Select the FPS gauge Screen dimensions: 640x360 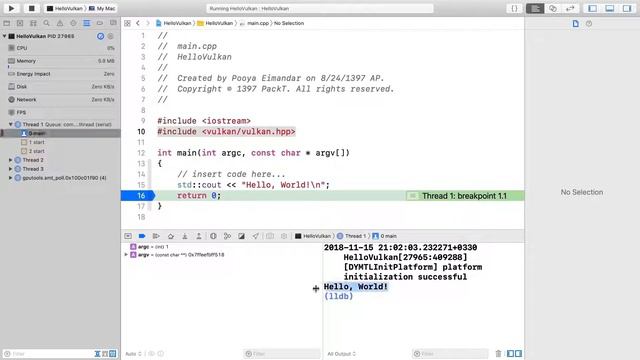tap(60, 112)
